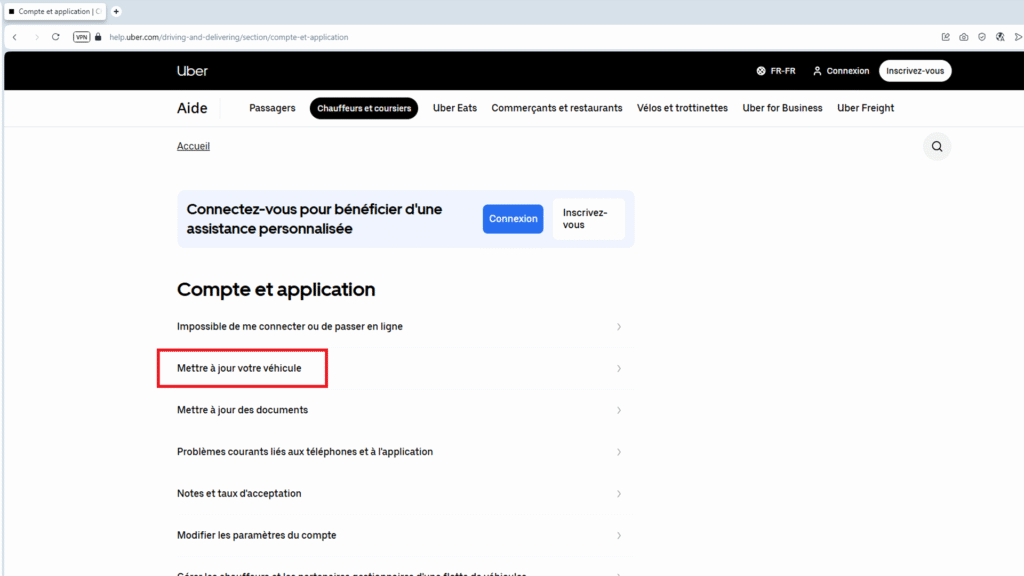Expand chevron of Mettre à jour votre véhicule
Screen dimensions: 1024x576
[618, 368]
